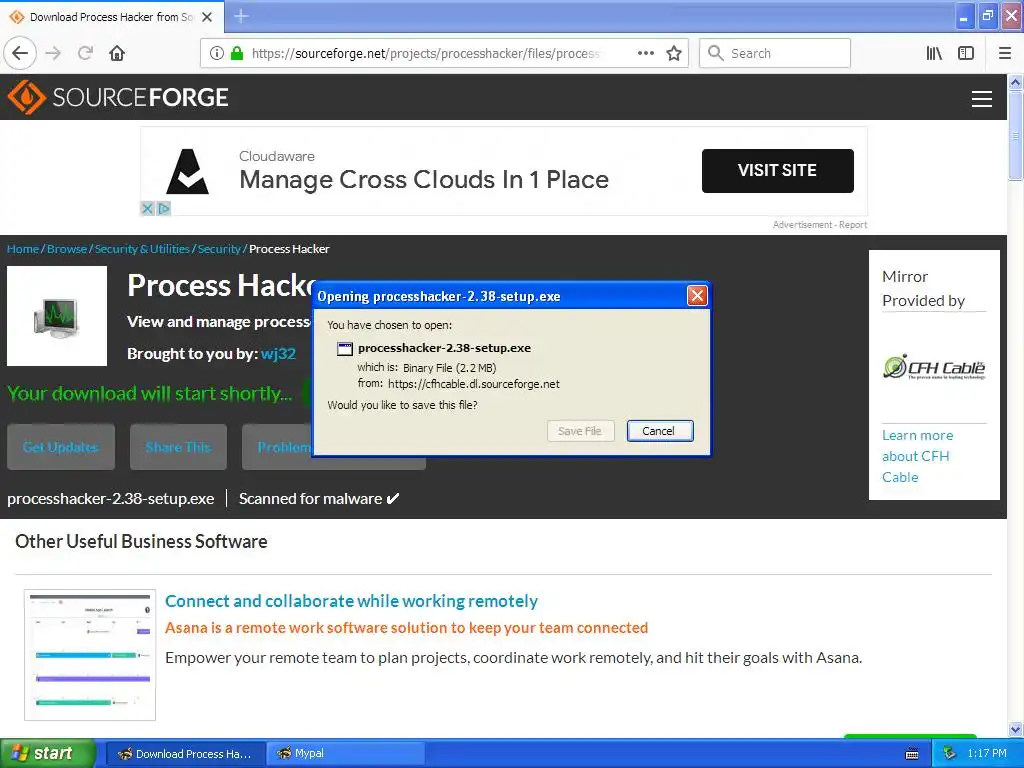1024x768 pixels.
Task: Click Save File in the download dialog
Action: coord(580,431)
